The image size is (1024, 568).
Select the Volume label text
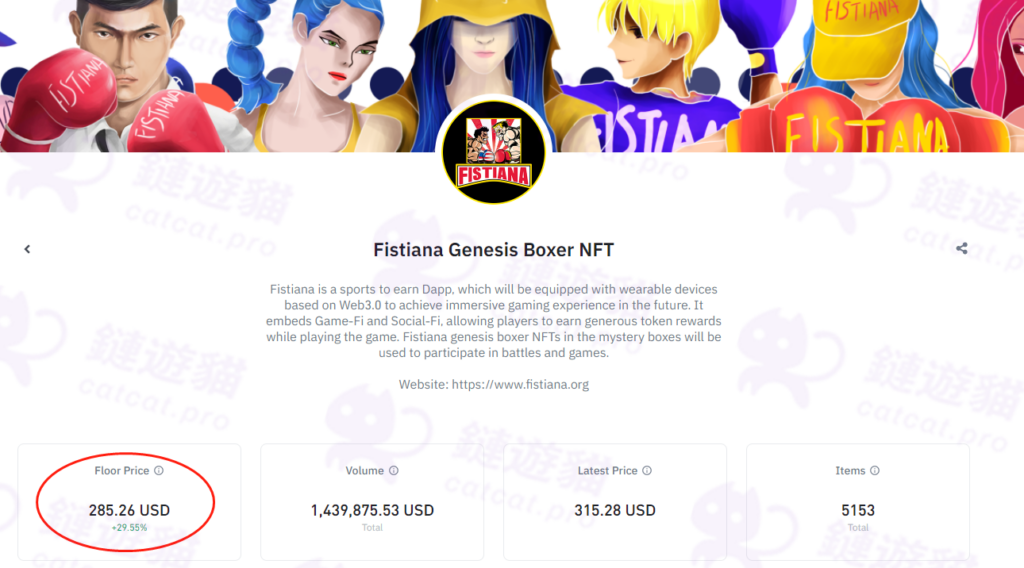pyautogui.click(x=364, y=471)
